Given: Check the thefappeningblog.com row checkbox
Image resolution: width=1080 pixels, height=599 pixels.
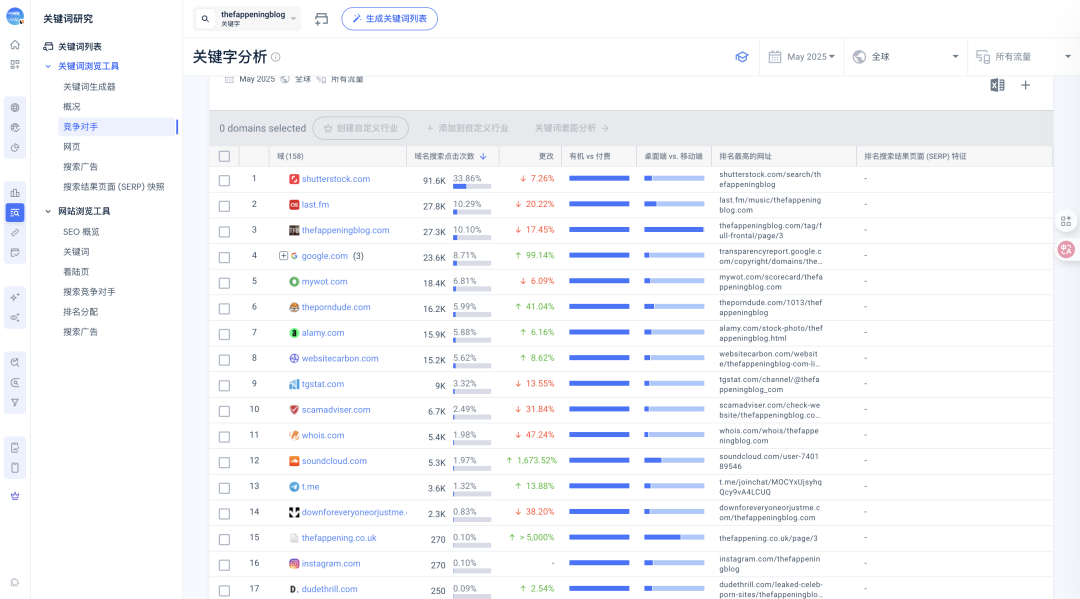Looking at the screenshot, I should tap(225, 231).
